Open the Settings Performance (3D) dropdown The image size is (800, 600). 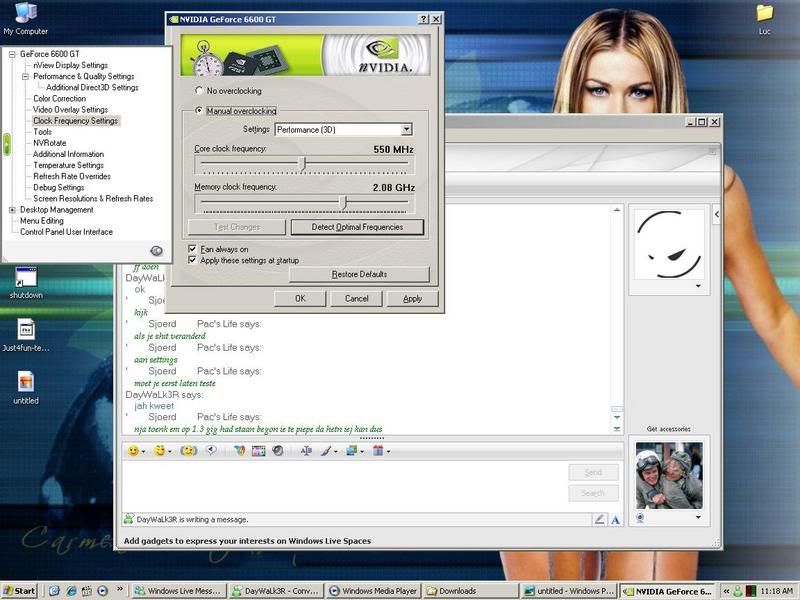pos(407,129)
